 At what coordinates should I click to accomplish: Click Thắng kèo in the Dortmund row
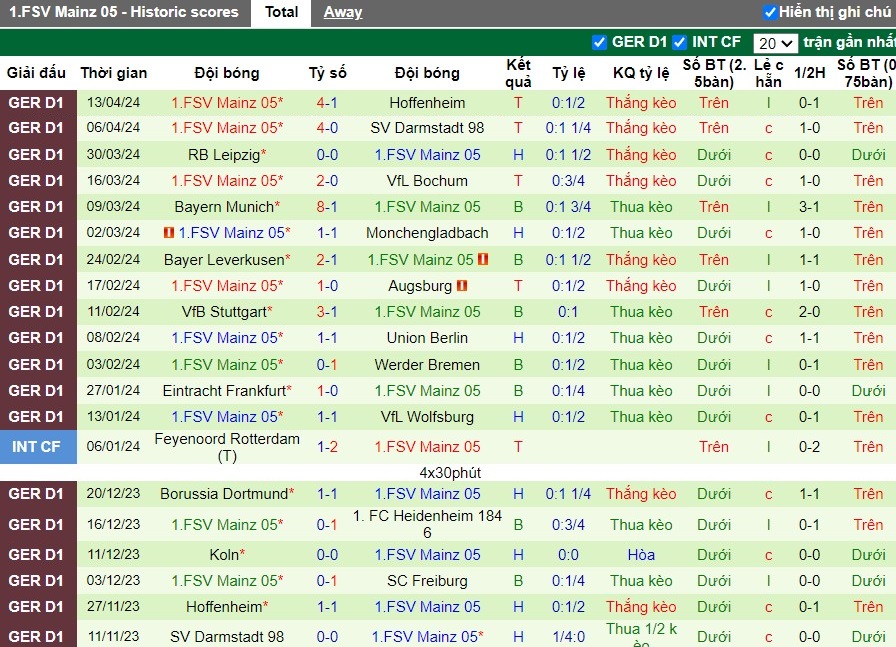point(641,494)
